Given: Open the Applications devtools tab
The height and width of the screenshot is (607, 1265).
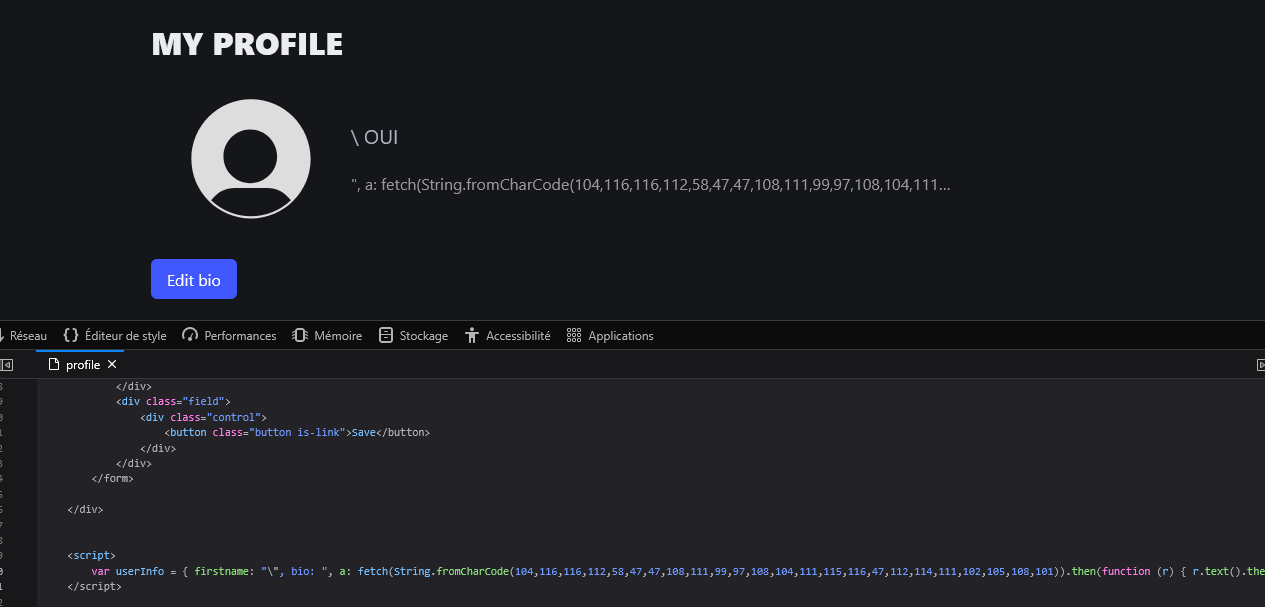Looking at the screenshot, I should coord(610,336).
